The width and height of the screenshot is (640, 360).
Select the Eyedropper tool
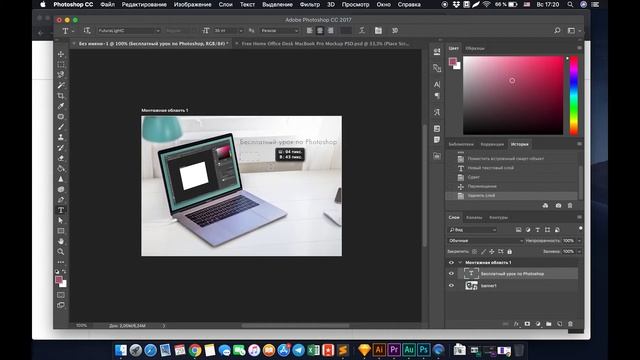pos(61,106)
